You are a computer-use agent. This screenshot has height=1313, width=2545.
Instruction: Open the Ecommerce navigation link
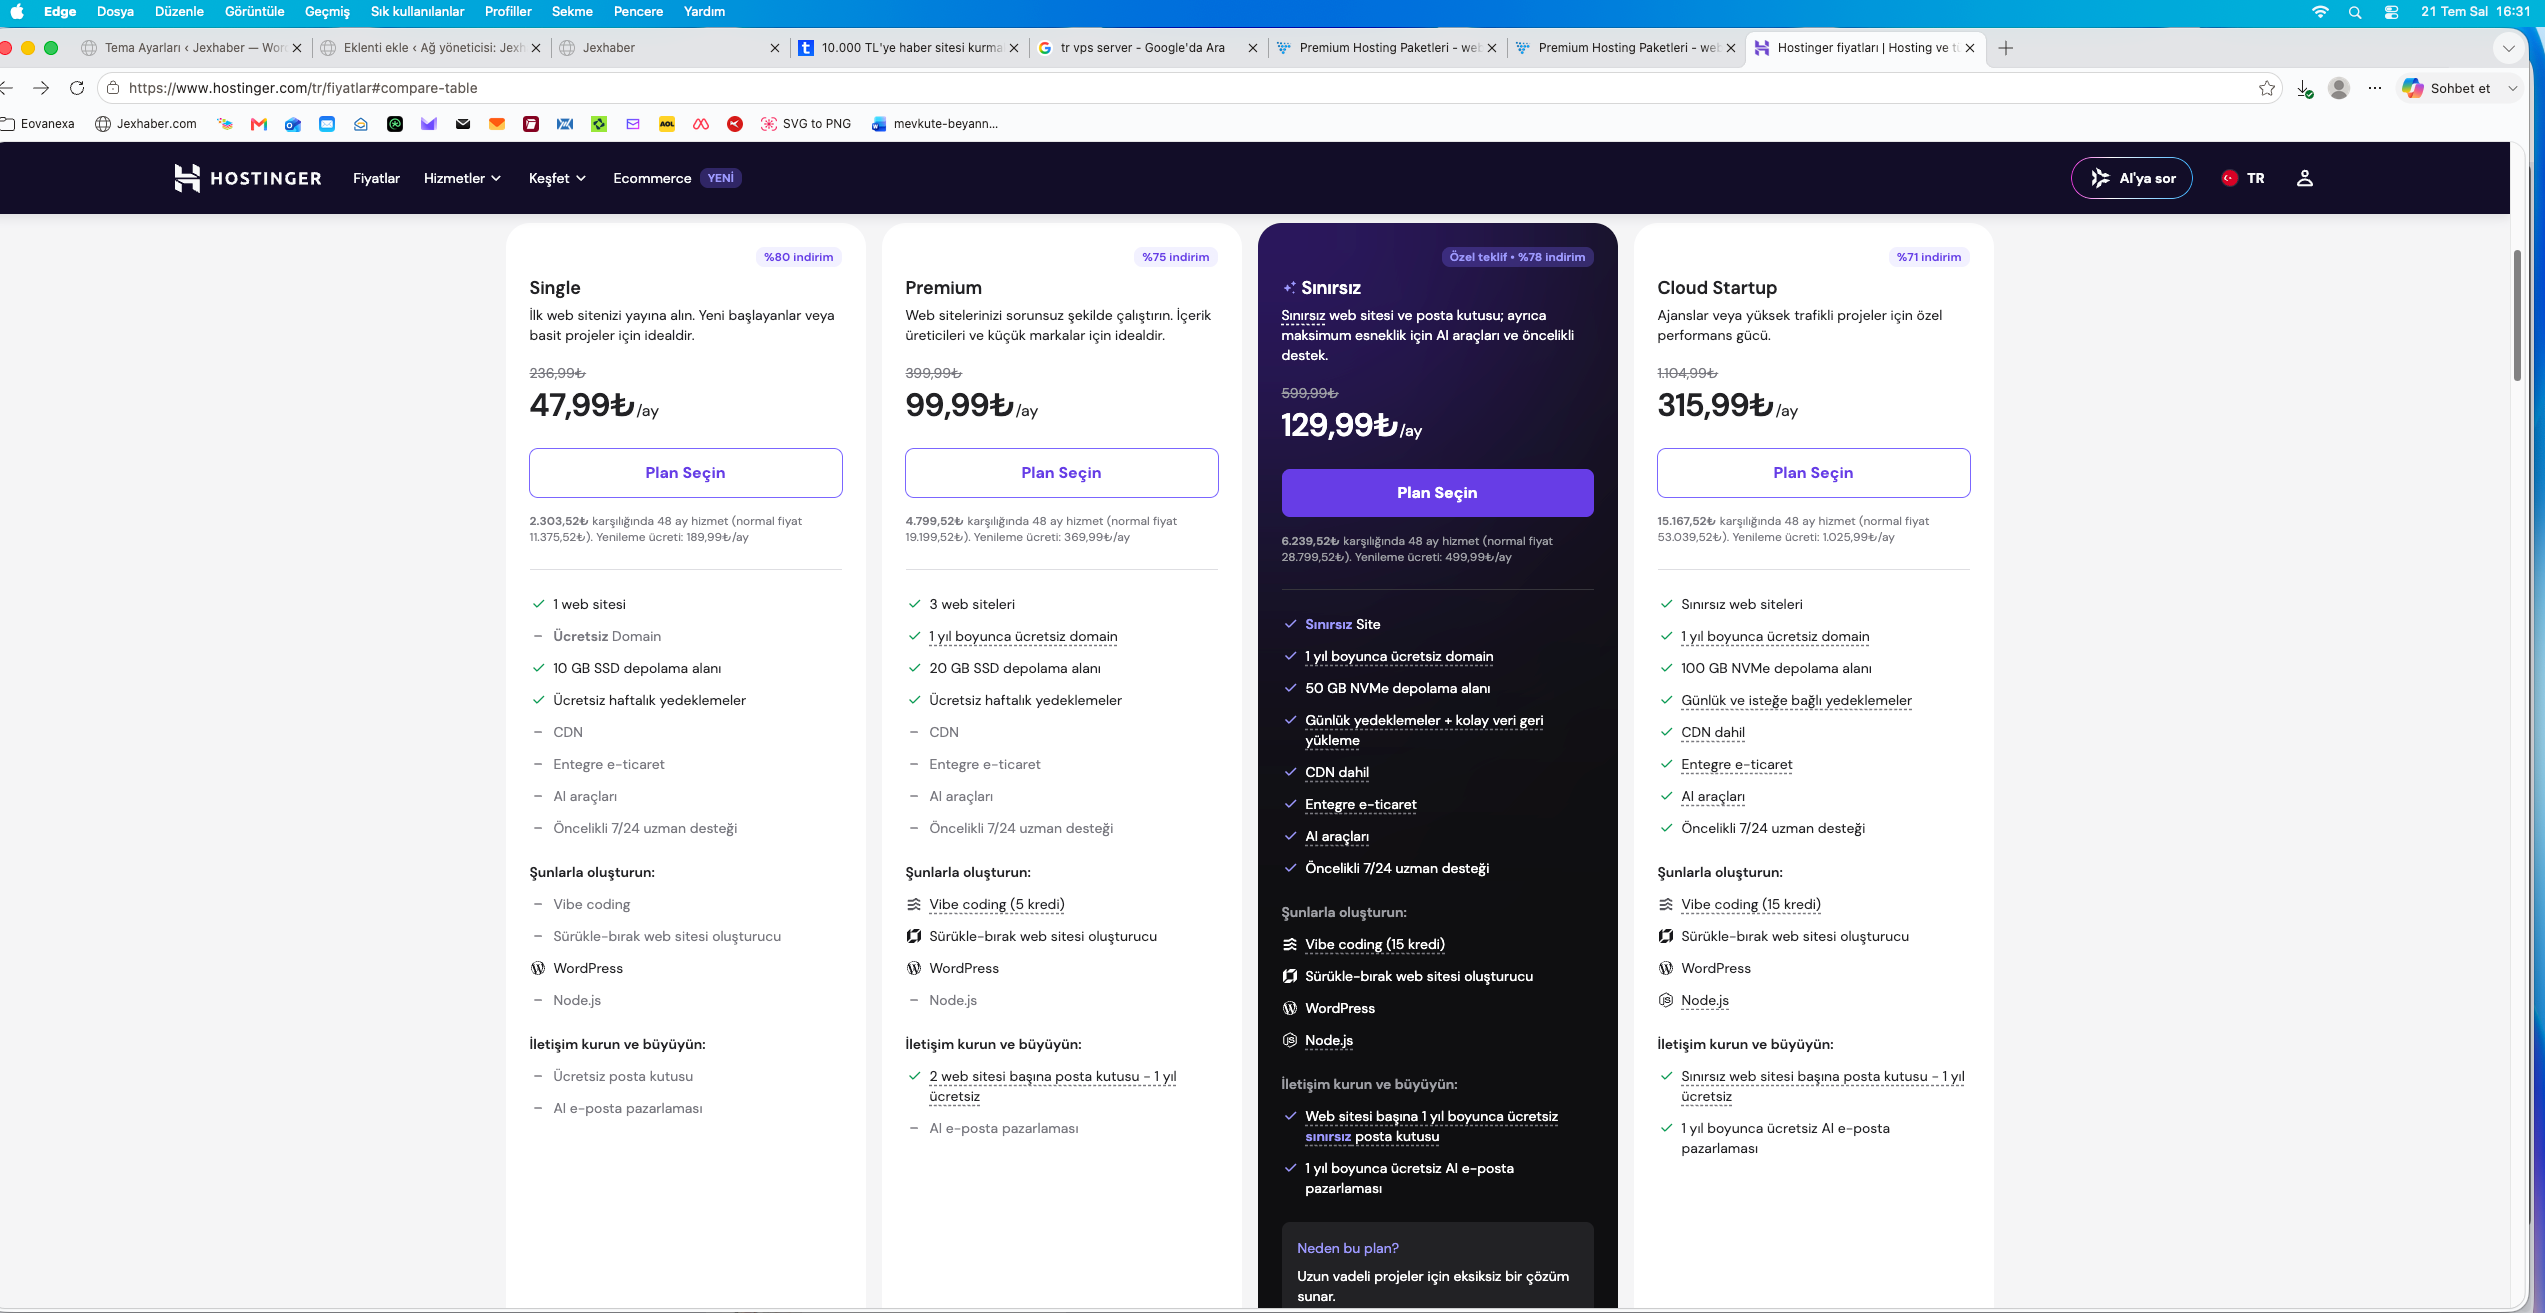pos(652,178)
